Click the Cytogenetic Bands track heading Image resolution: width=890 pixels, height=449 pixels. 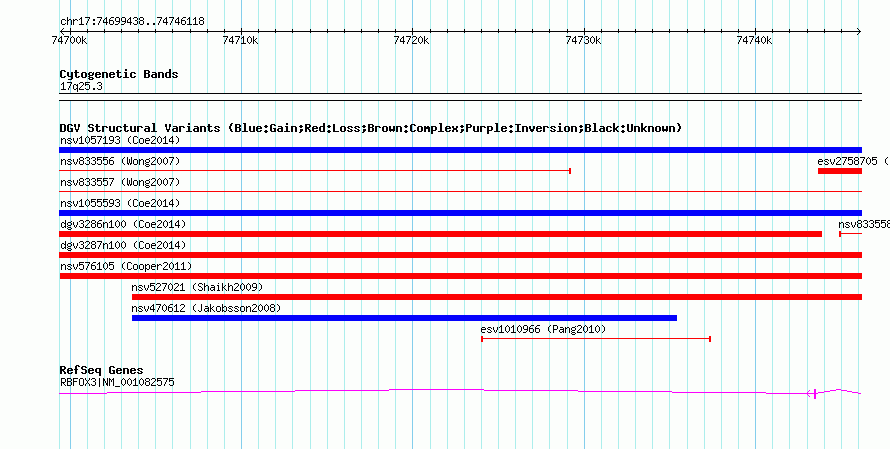pyautogui.click(x=119, y=74)
